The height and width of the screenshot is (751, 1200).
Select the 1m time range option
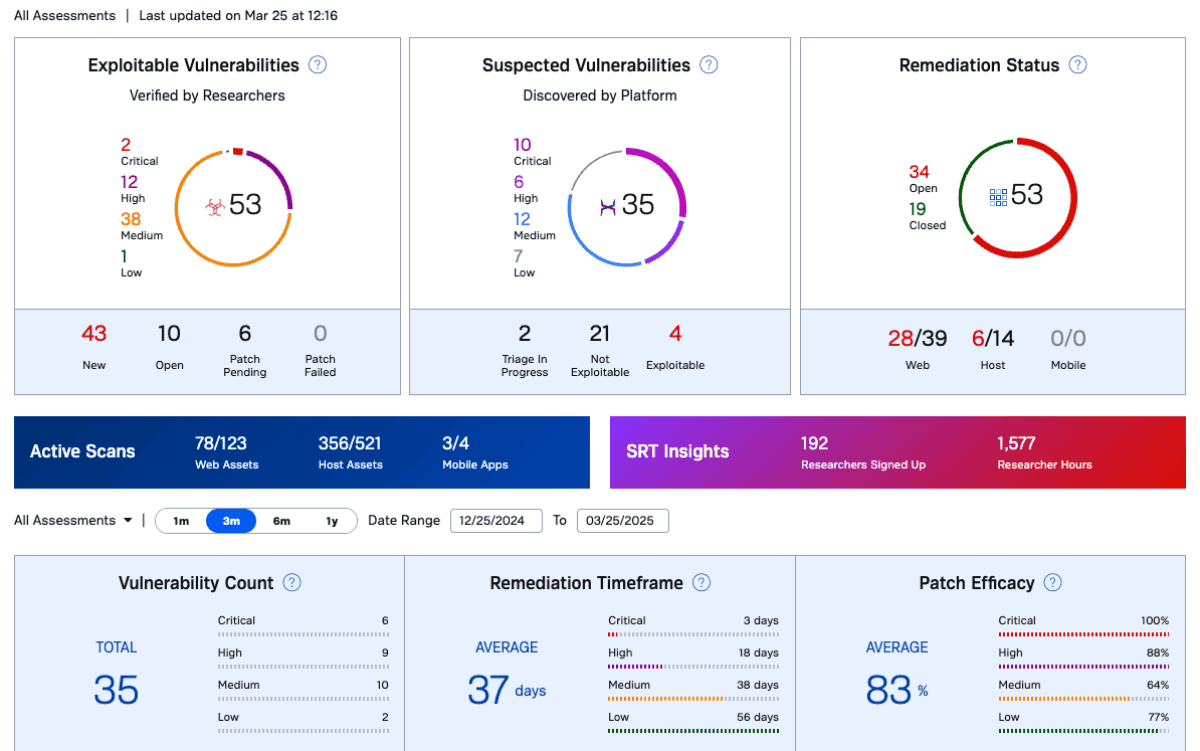[x=181, y=521]
